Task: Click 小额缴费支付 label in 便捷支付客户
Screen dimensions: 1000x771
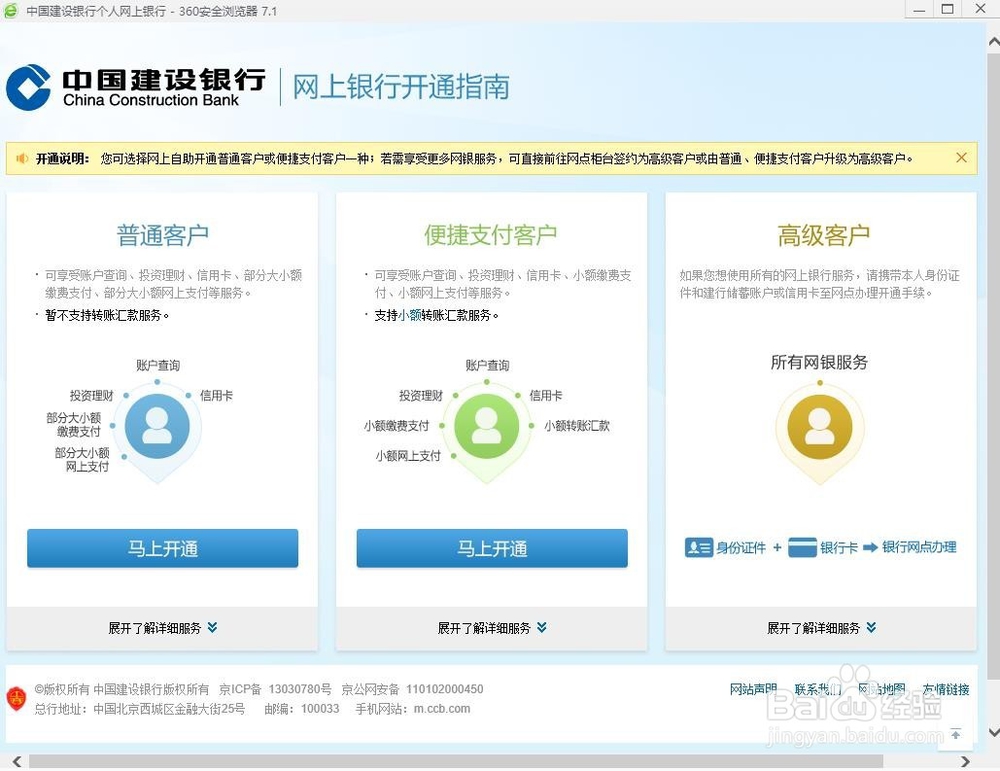Action: pyautogui.click(x=397, y=426)
